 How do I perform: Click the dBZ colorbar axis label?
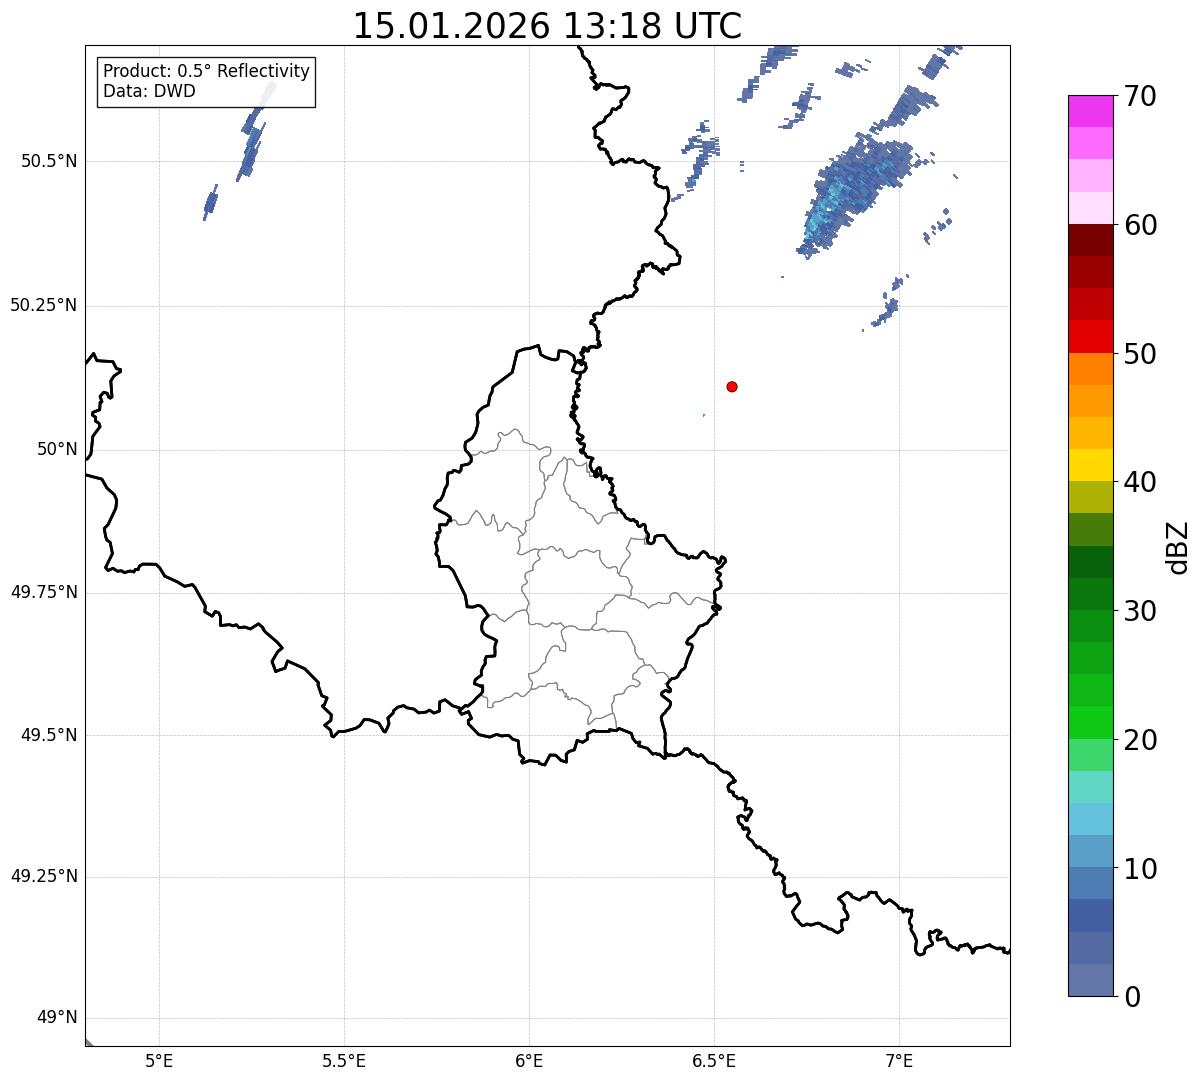[x=1178, y=546]
